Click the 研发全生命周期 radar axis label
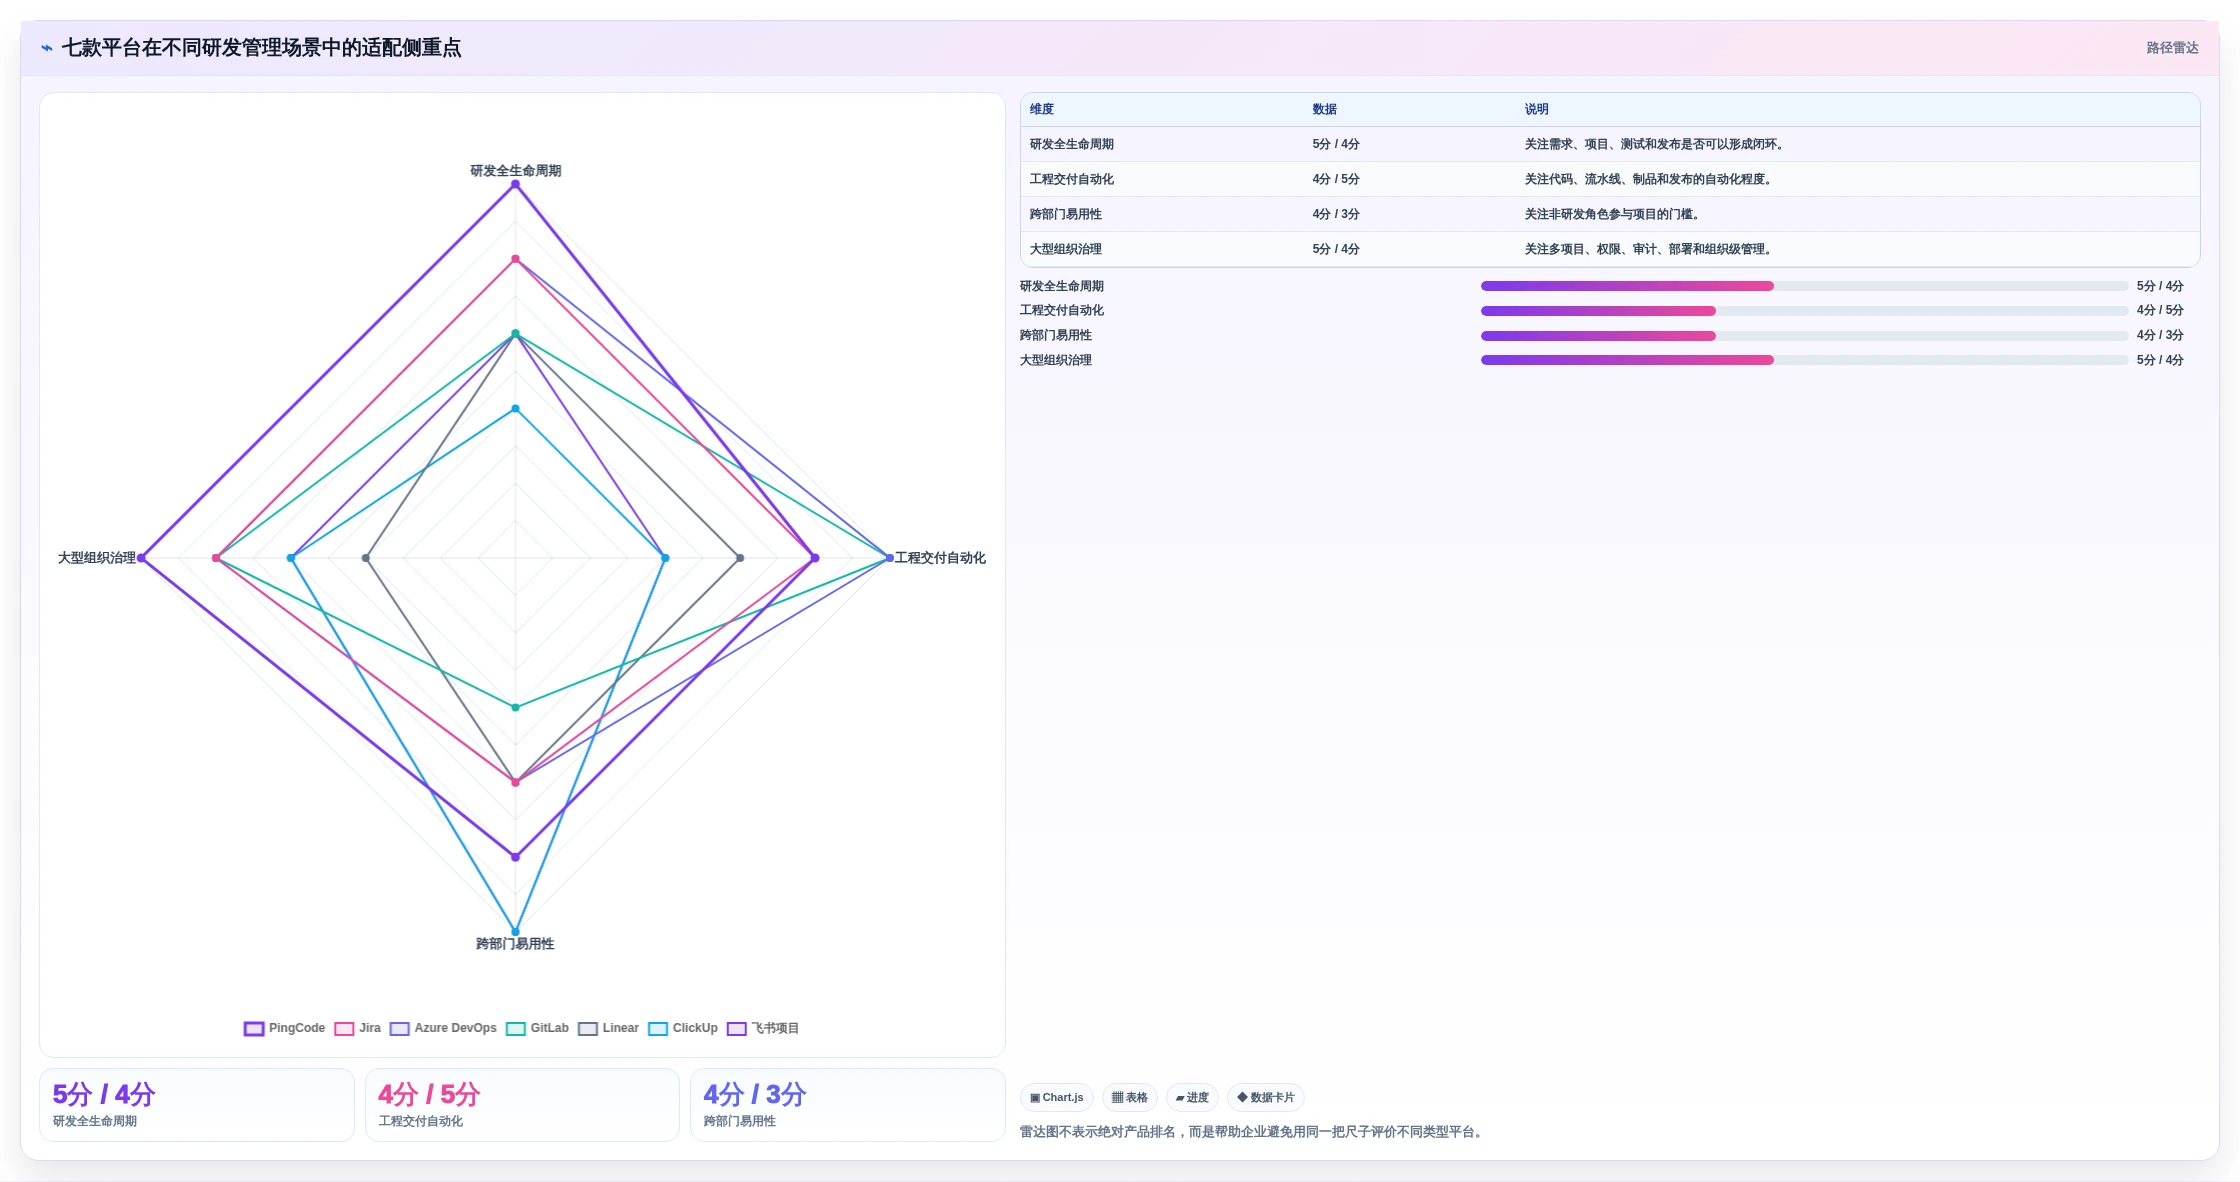The width and height of the screenshot is (2240, 1182). point(516,171)
